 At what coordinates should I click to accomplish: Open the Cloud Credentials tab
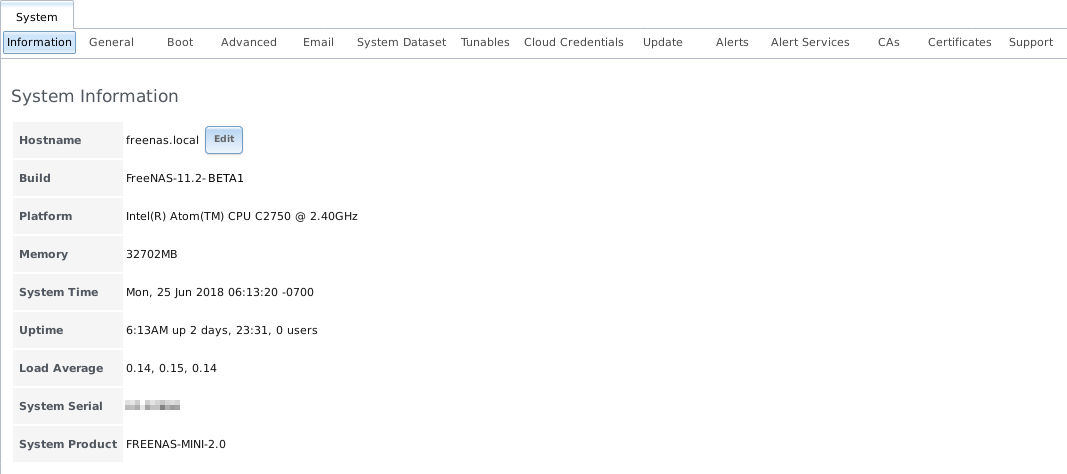pyautogui.click(x=573, y=42)
